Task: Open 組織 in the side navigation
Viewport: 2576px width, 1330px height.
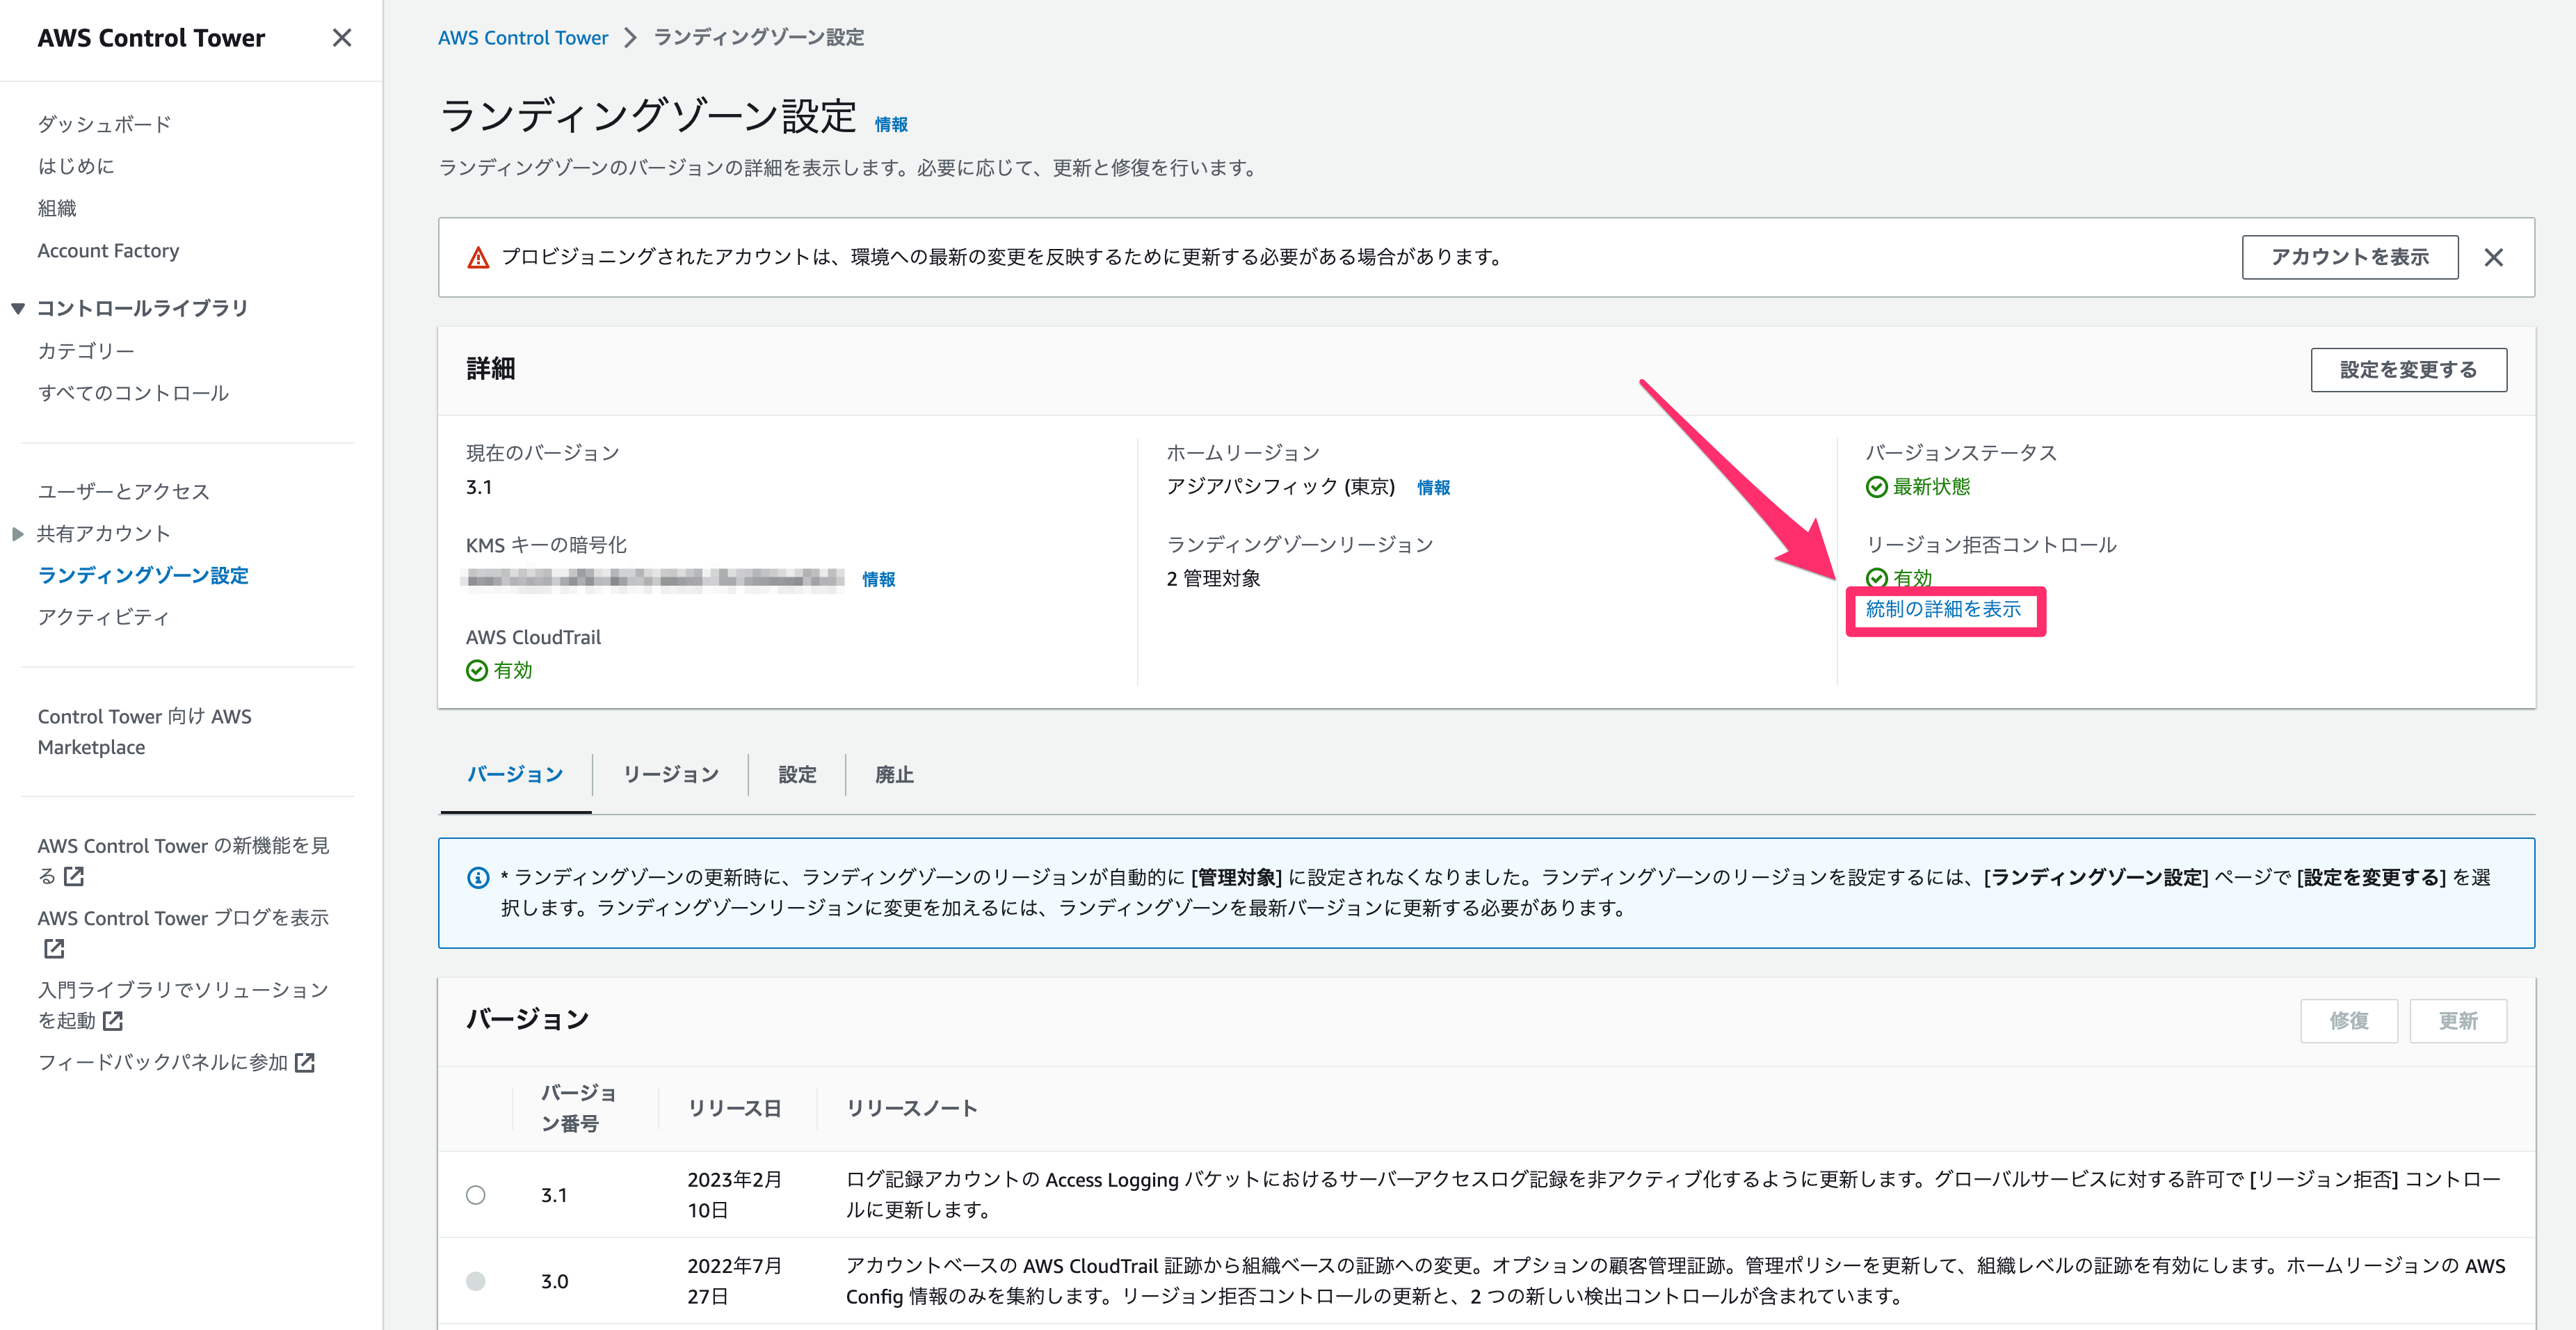Action: click(57, 208)
